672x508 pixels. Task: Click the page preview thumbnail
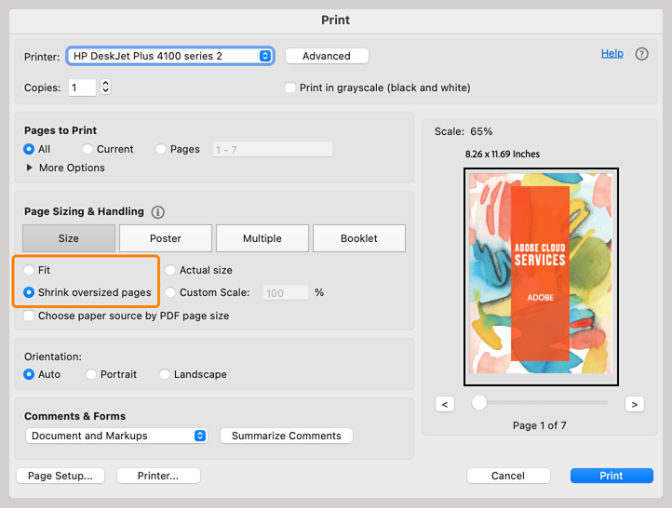[540, 275]
